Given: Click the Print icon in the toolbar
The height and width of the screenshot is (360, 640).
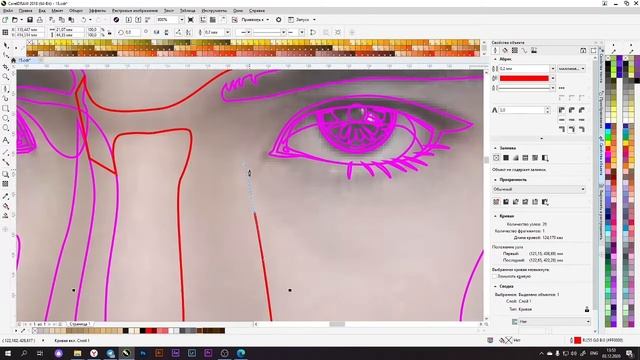Looking at the screenshot, I should (x=40, y=20).
